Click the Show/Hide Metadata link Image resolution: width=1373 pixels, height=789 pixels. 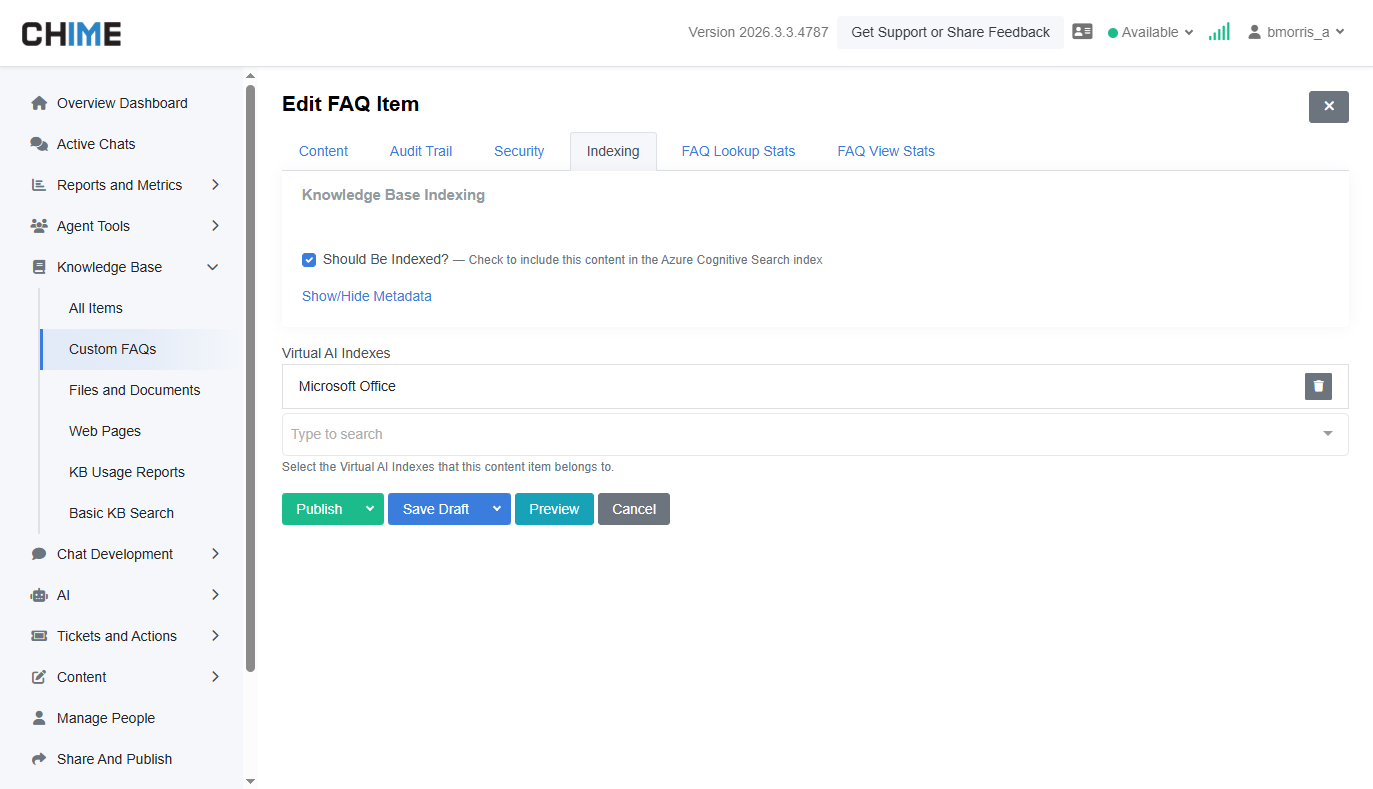[367, 296]
